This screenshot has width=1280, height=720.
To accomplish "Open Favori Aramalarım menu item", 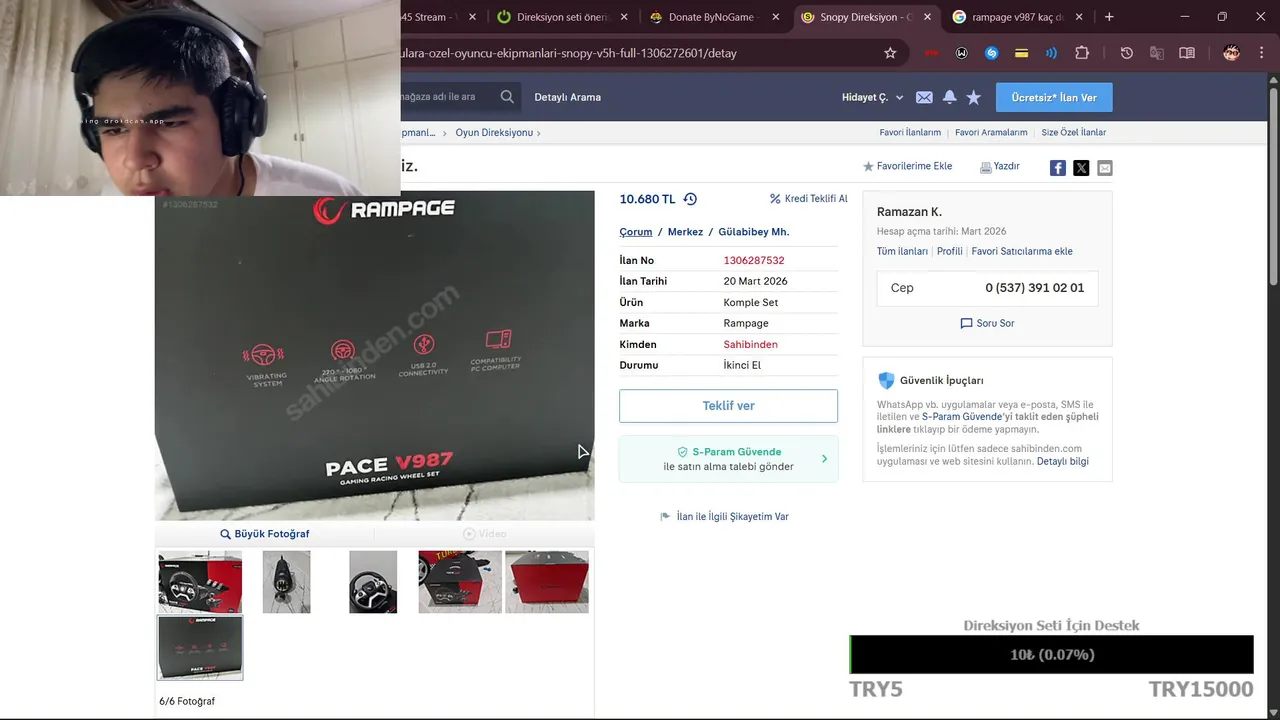I will (x=991, y=132).
